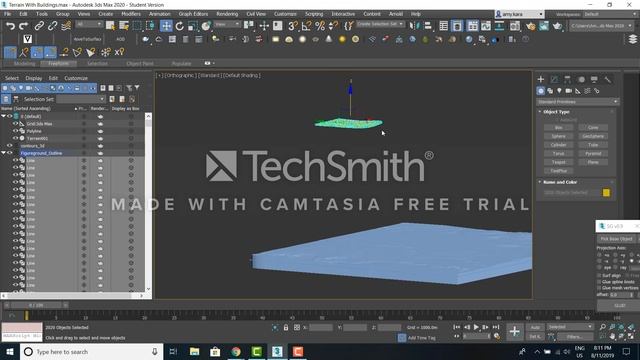Select the Bind to Space Warp tool
This screenshot has width=640, height=360.
[x=66, y=26]
